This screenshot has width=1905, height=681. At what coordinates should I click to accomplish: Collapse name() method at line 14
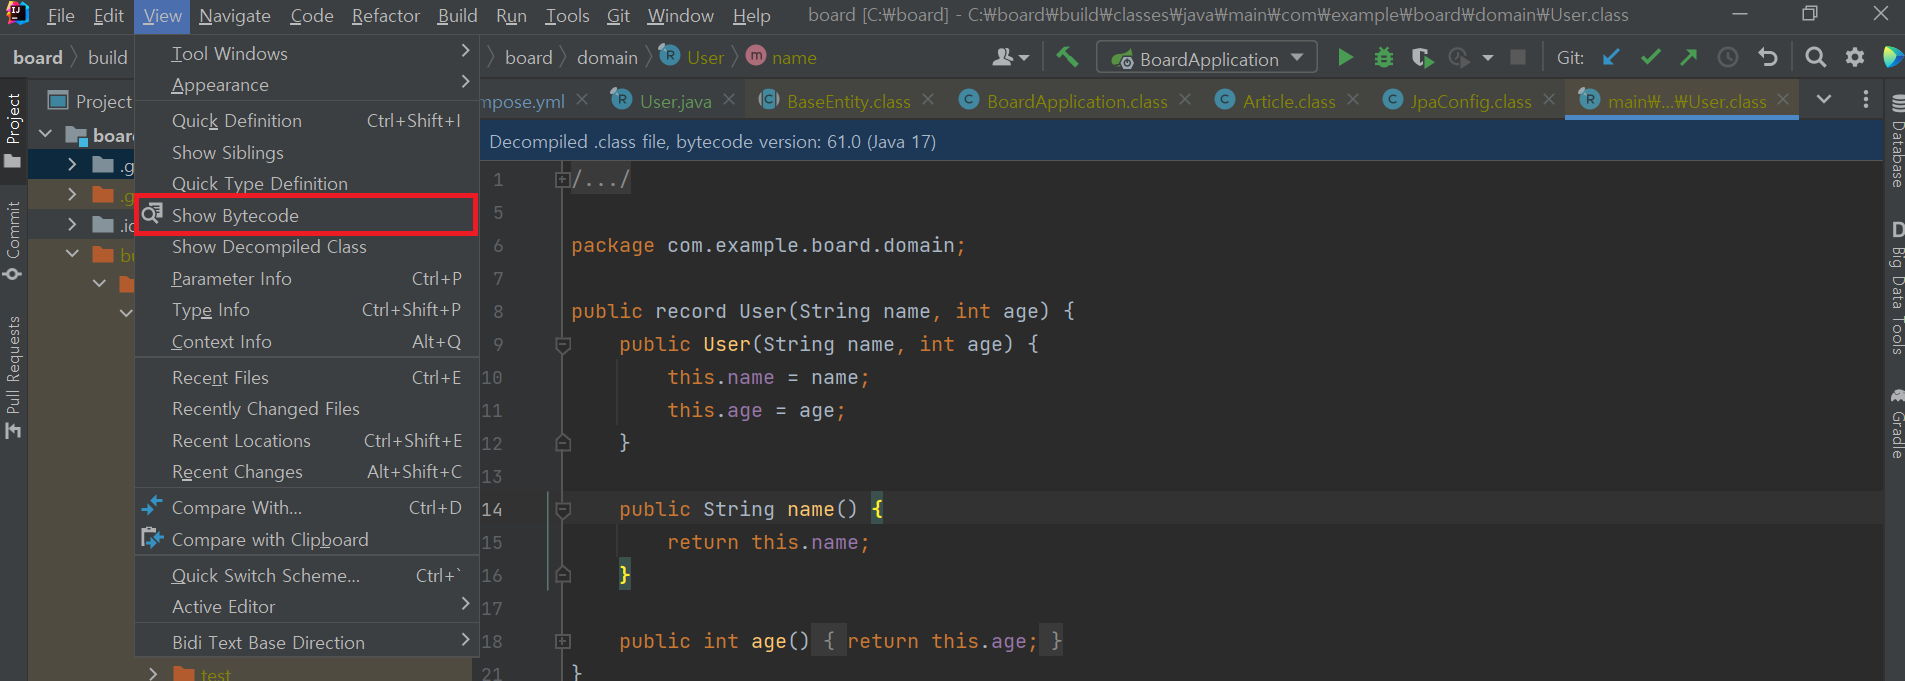tap(563, 510)
